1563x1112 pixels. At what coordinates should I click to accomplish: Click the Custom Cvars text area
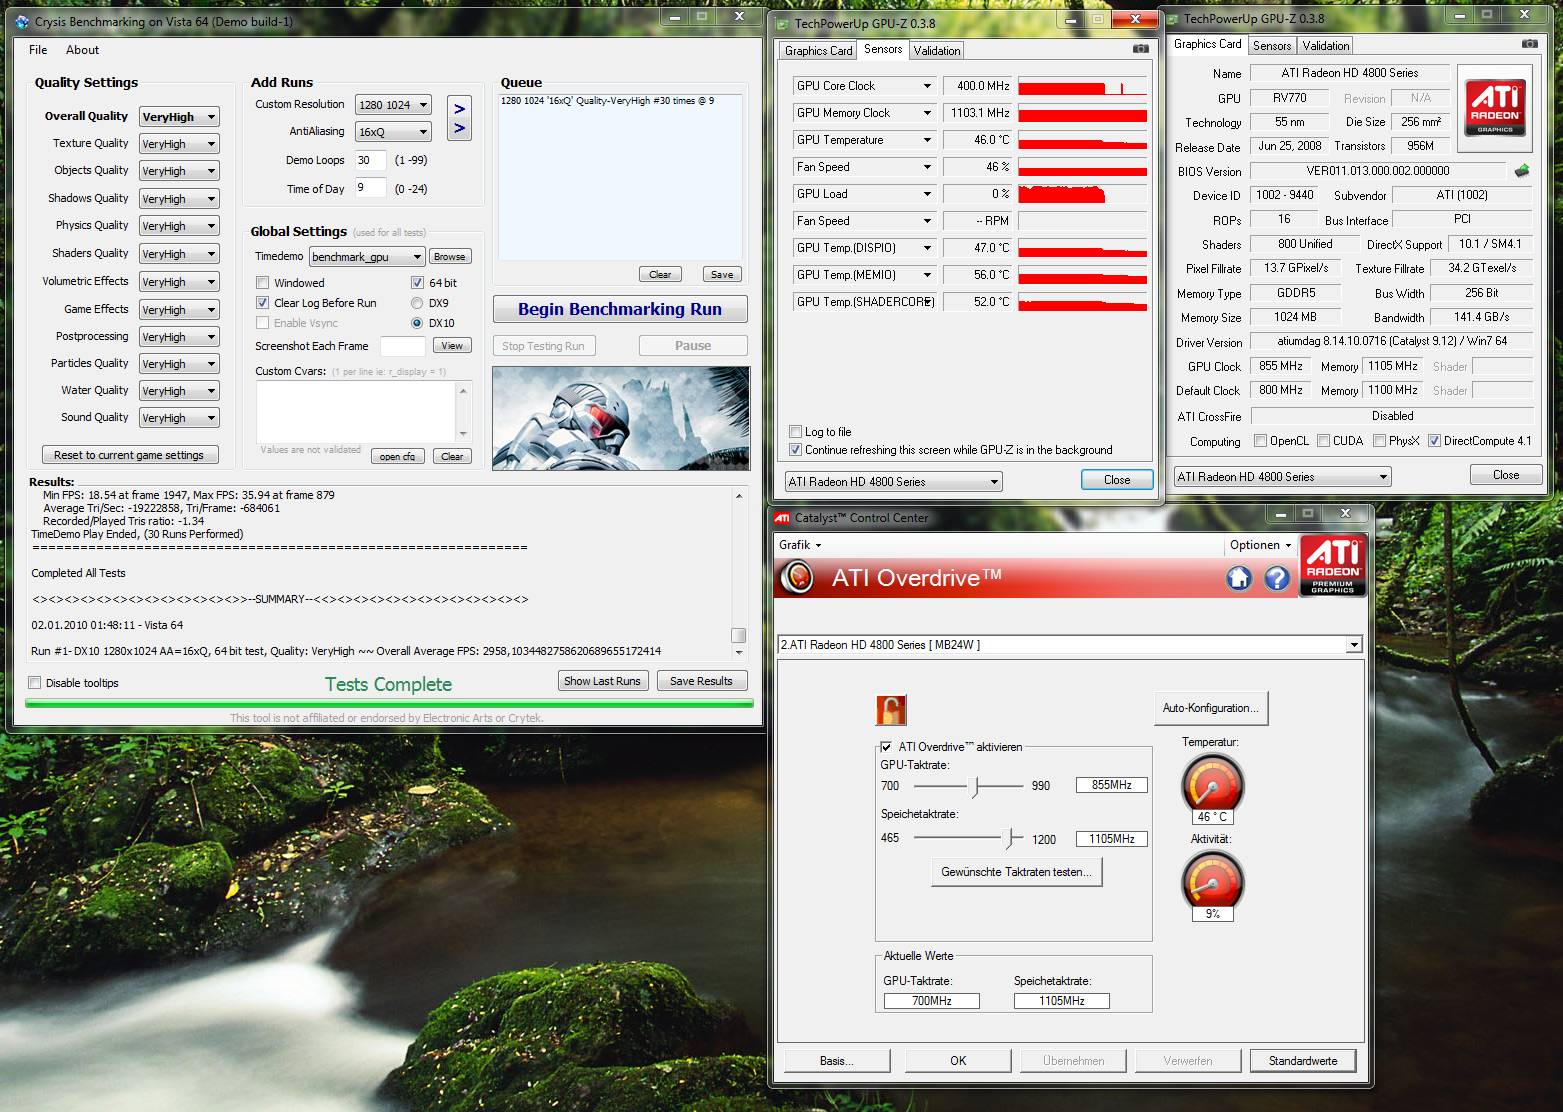point(356,411)
